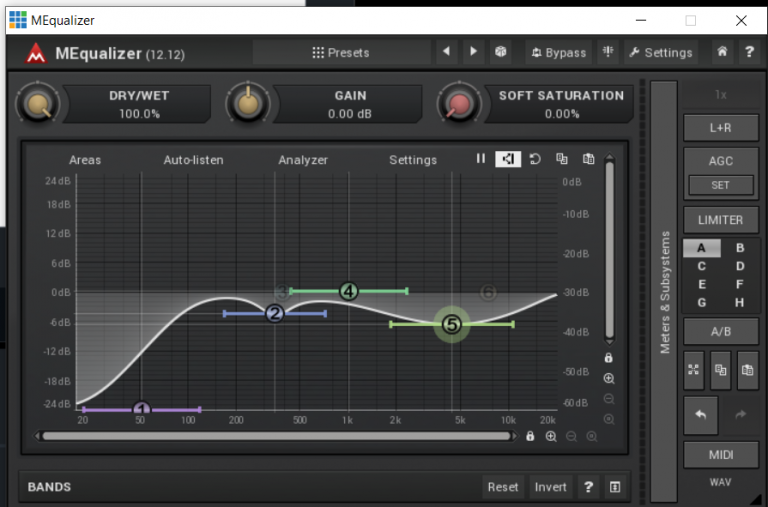Paste EQ graph settings icon
The height and width of the screenshot is (507, 768).
point(588,159)
